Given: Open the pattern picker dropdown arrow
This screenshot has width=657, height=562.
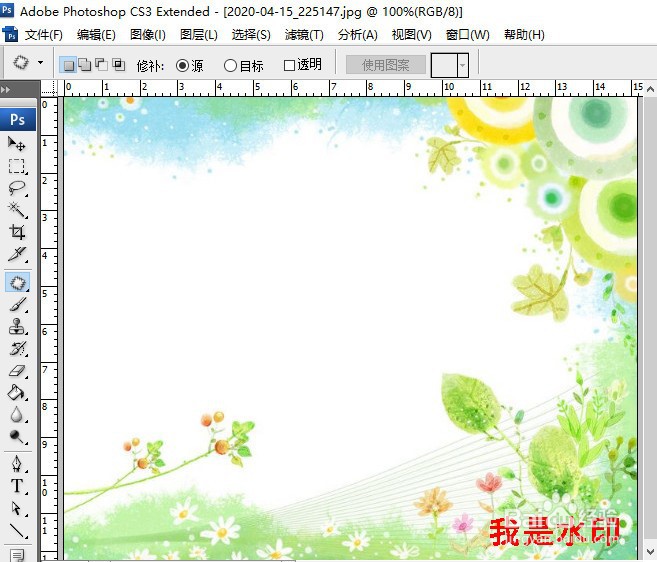Looking at the screenshot, I should click(x=463, y=65).
